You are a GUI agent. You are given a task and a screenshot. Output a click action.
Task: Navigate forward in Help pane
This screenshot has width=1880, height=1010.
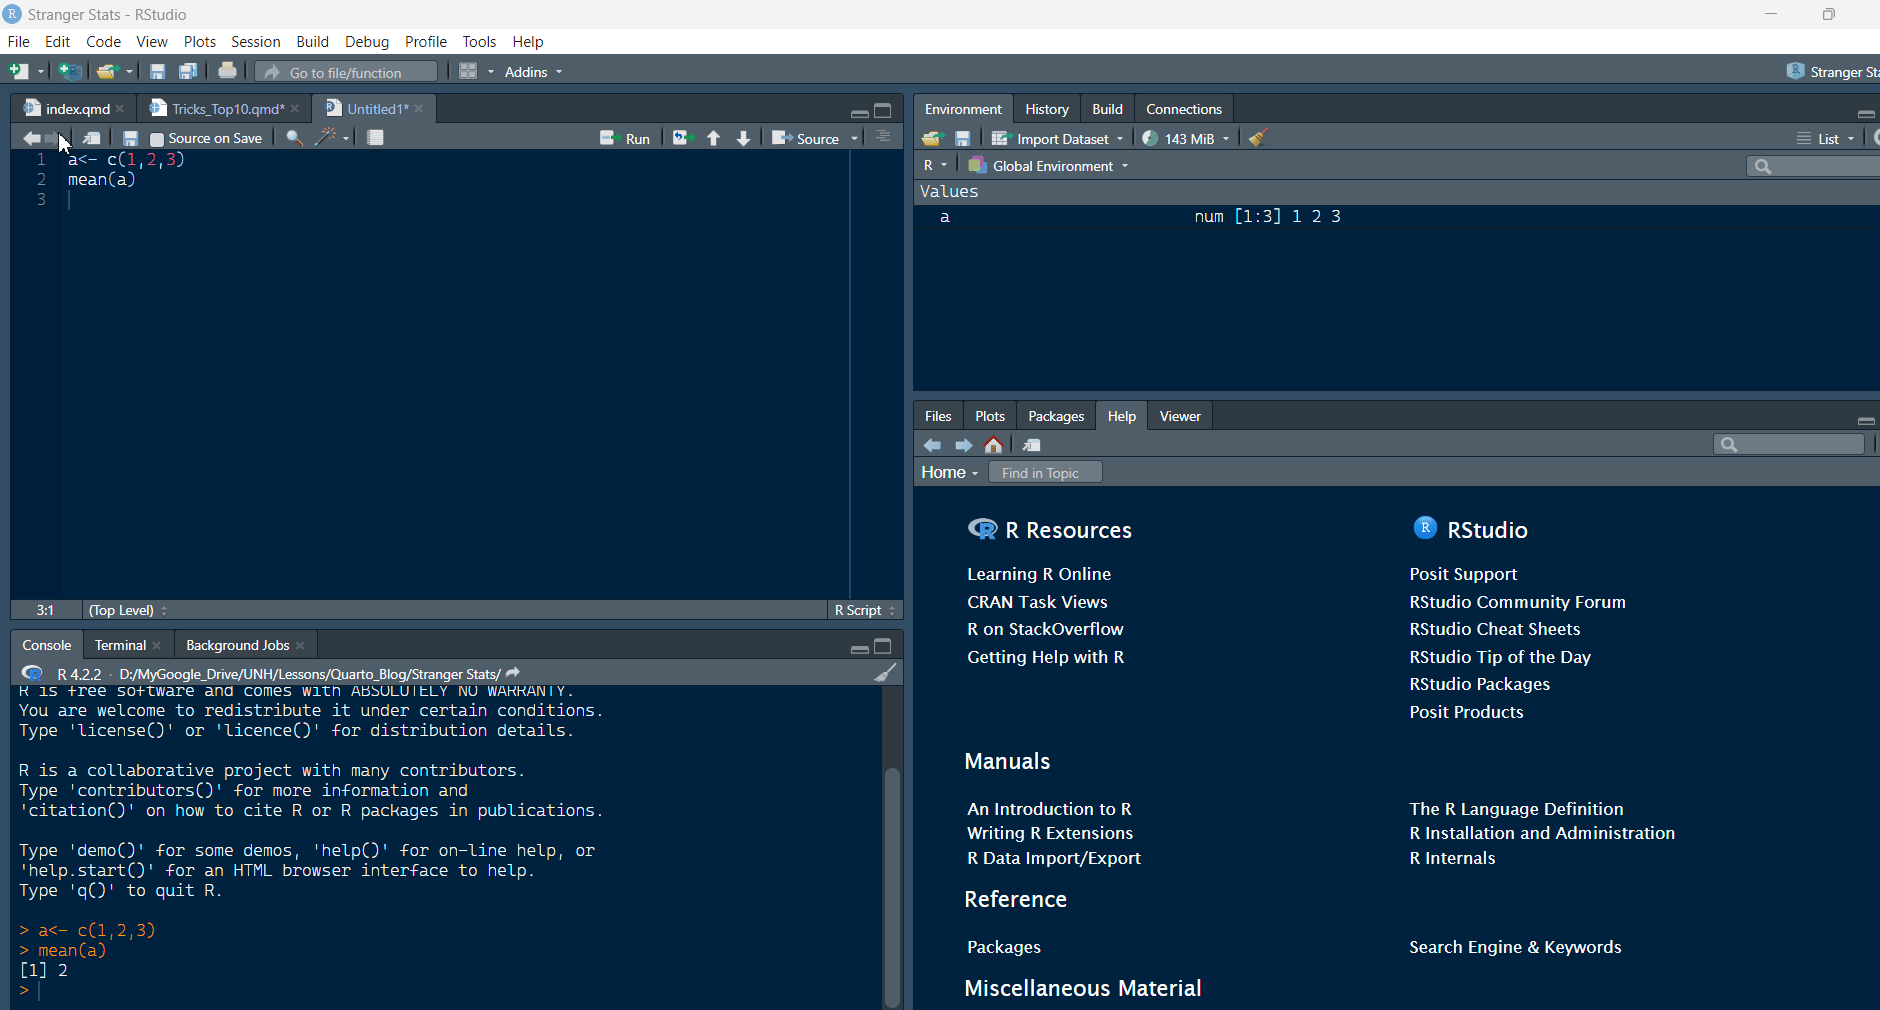964,445
